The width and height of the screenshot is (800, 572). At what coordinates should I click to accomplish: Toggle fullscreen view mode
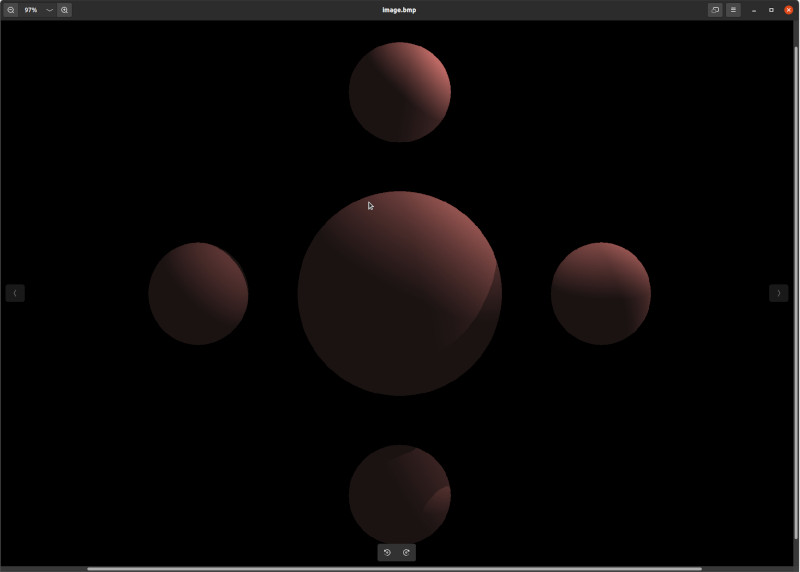click(715, 10)
